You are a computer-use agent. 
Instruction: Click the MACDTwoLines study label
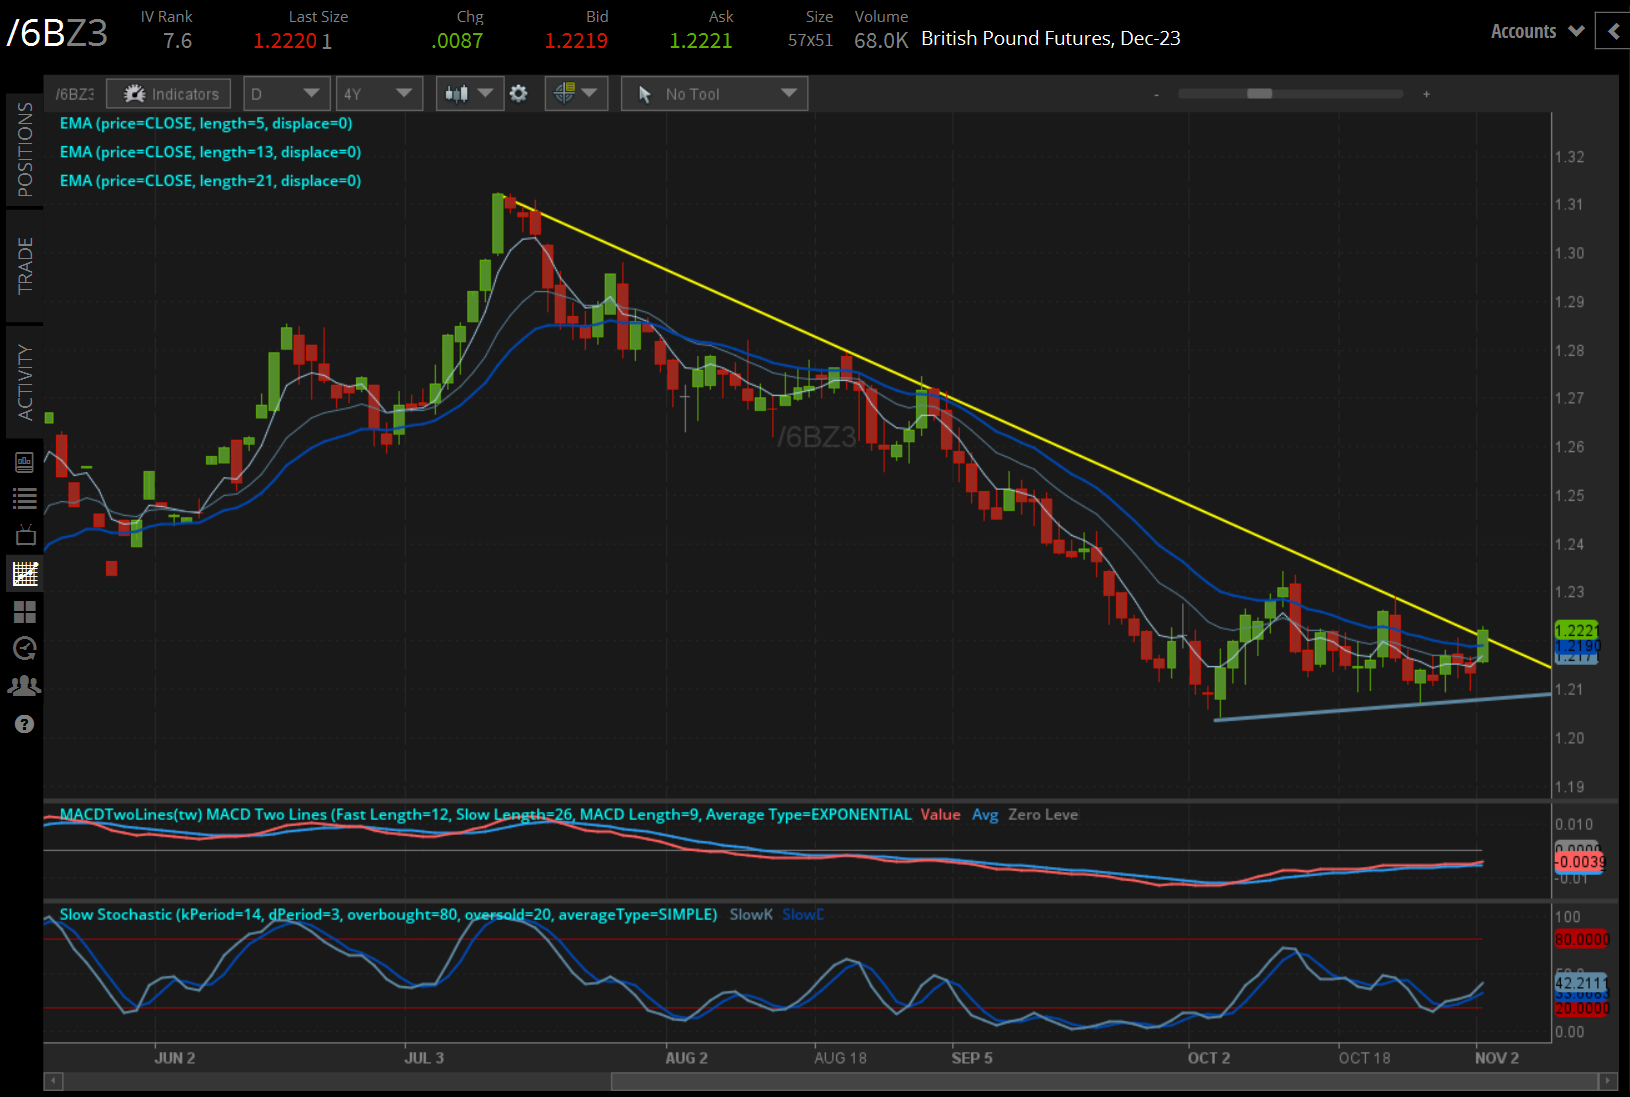coord(485,814)
